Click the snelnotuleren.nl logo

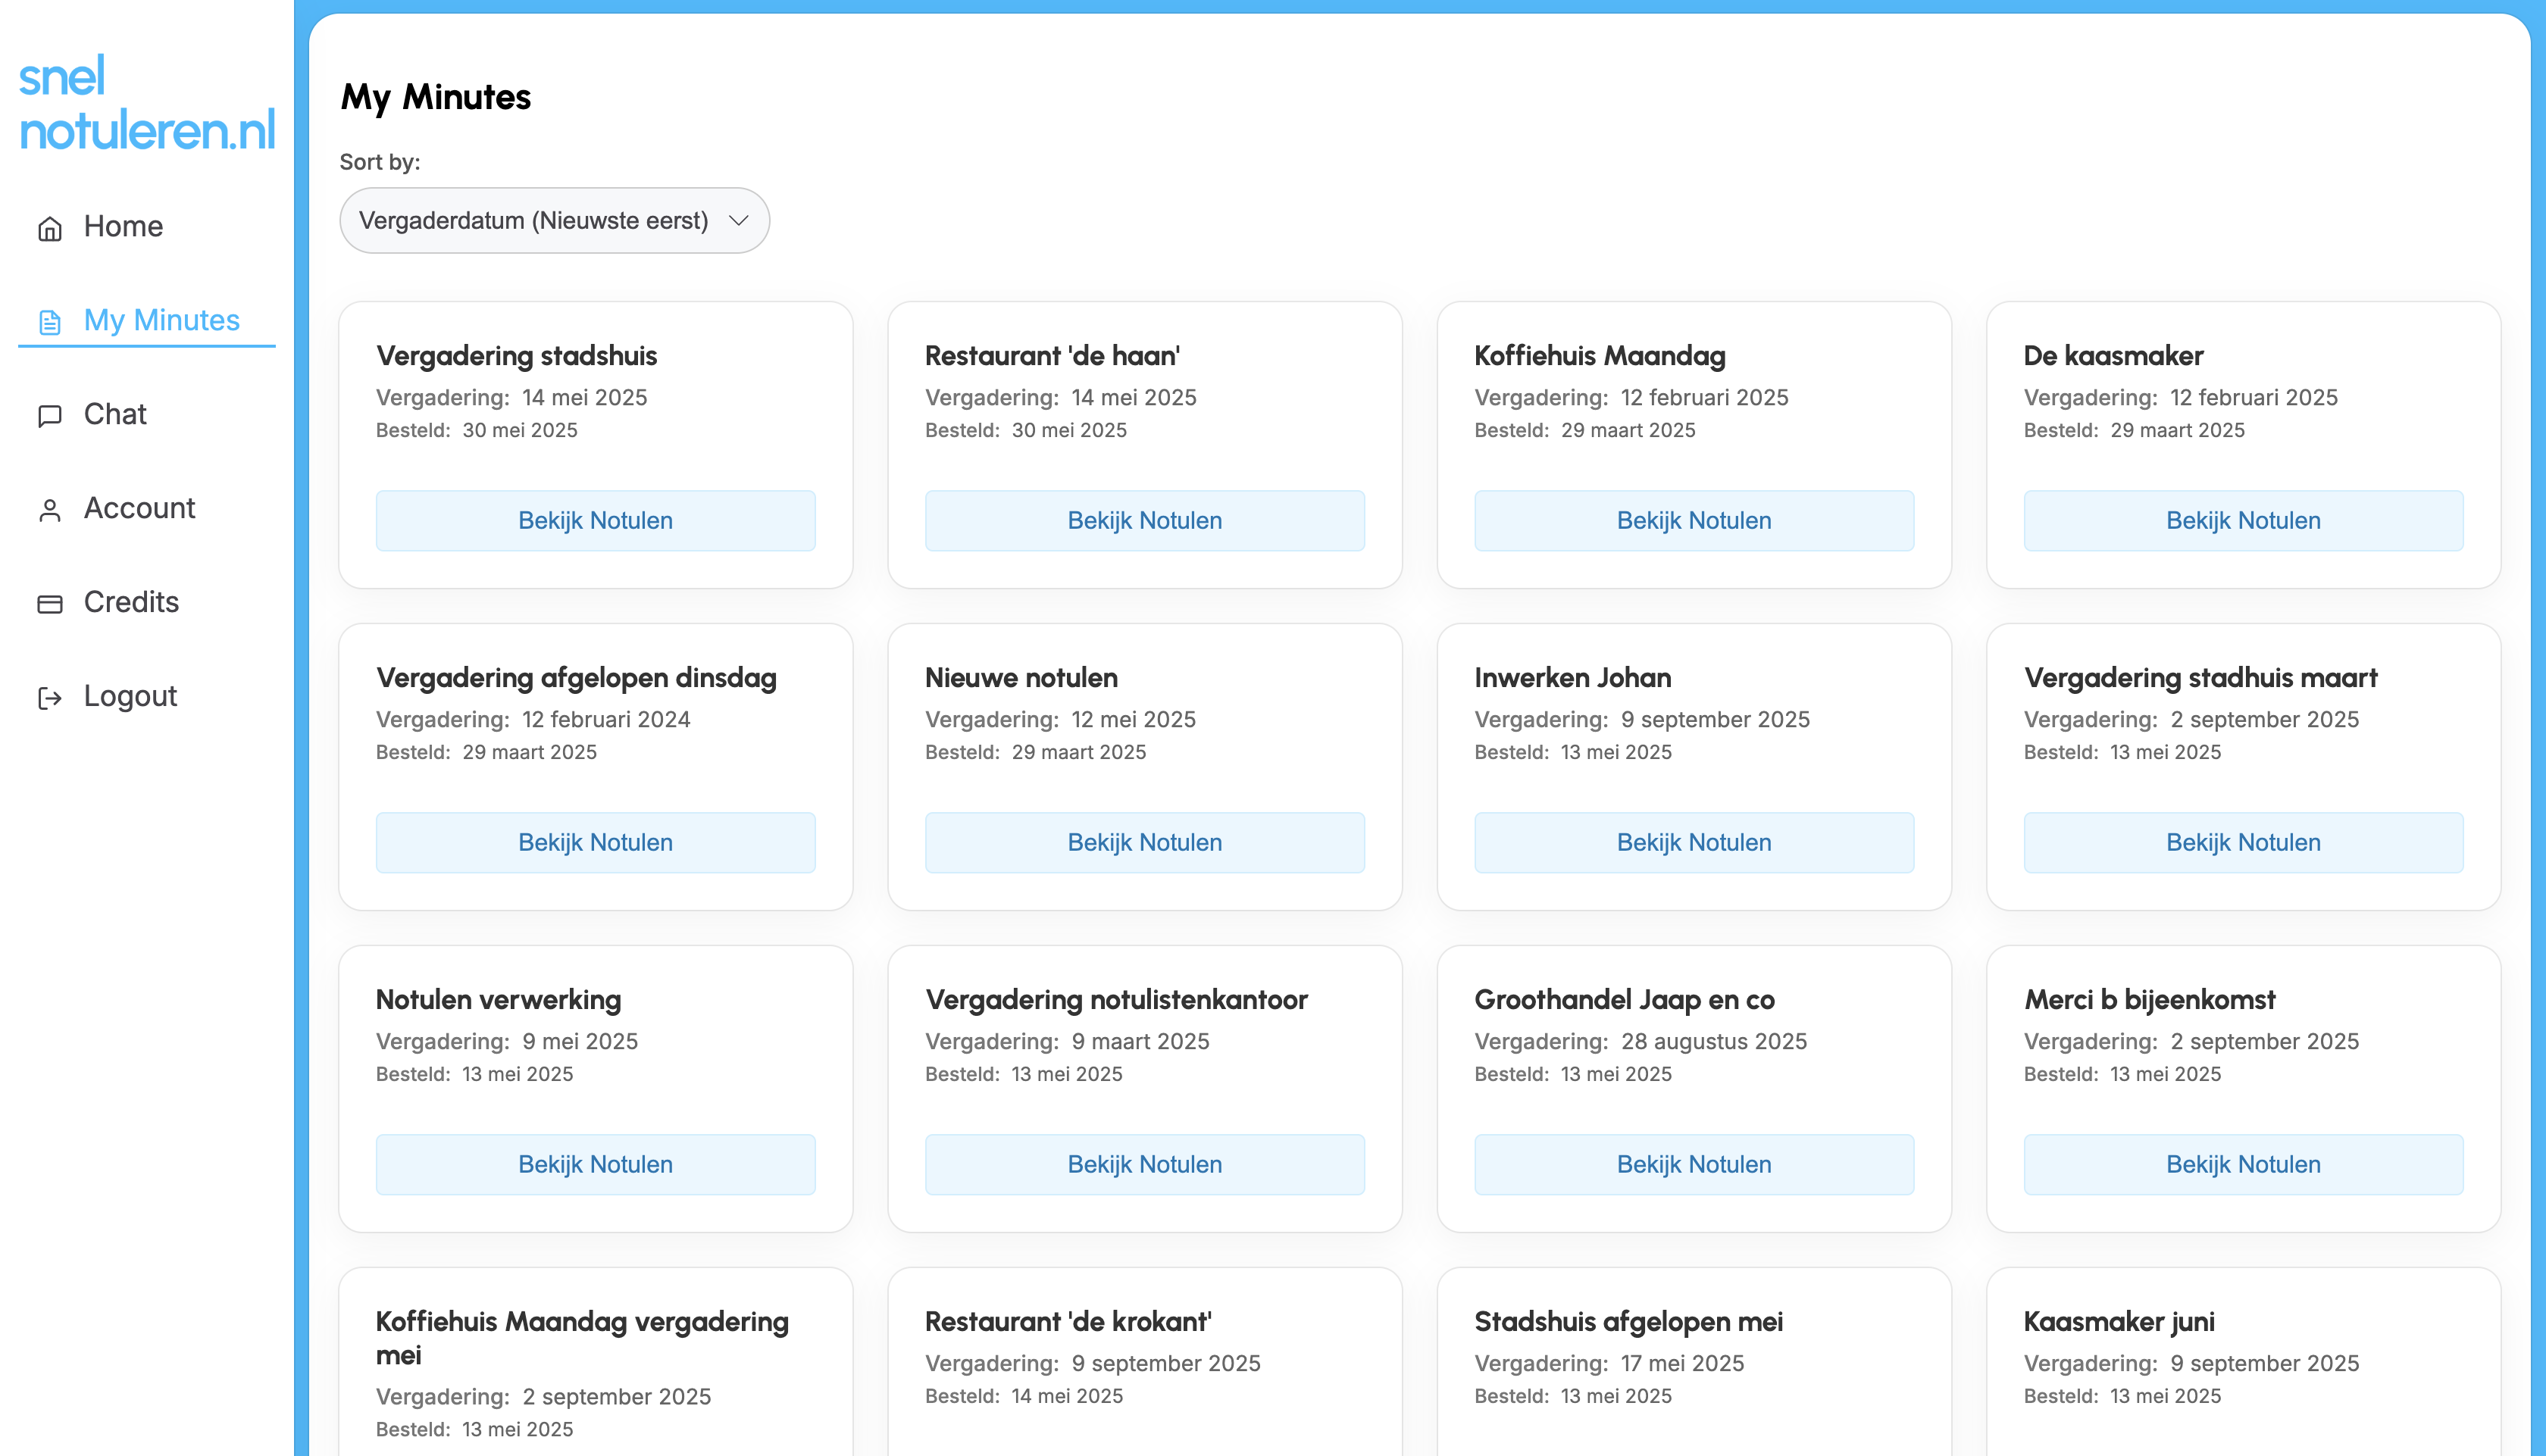click(x=146, y=106)
